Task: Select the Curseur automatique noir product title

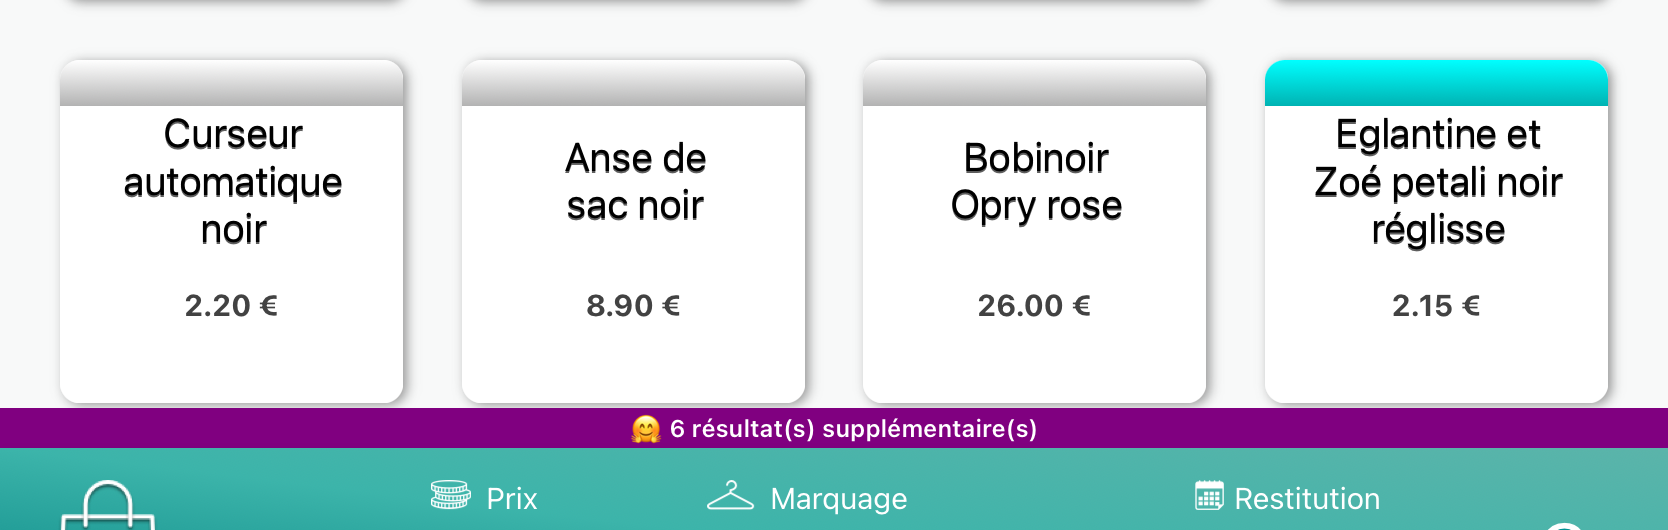Action: 233,182
